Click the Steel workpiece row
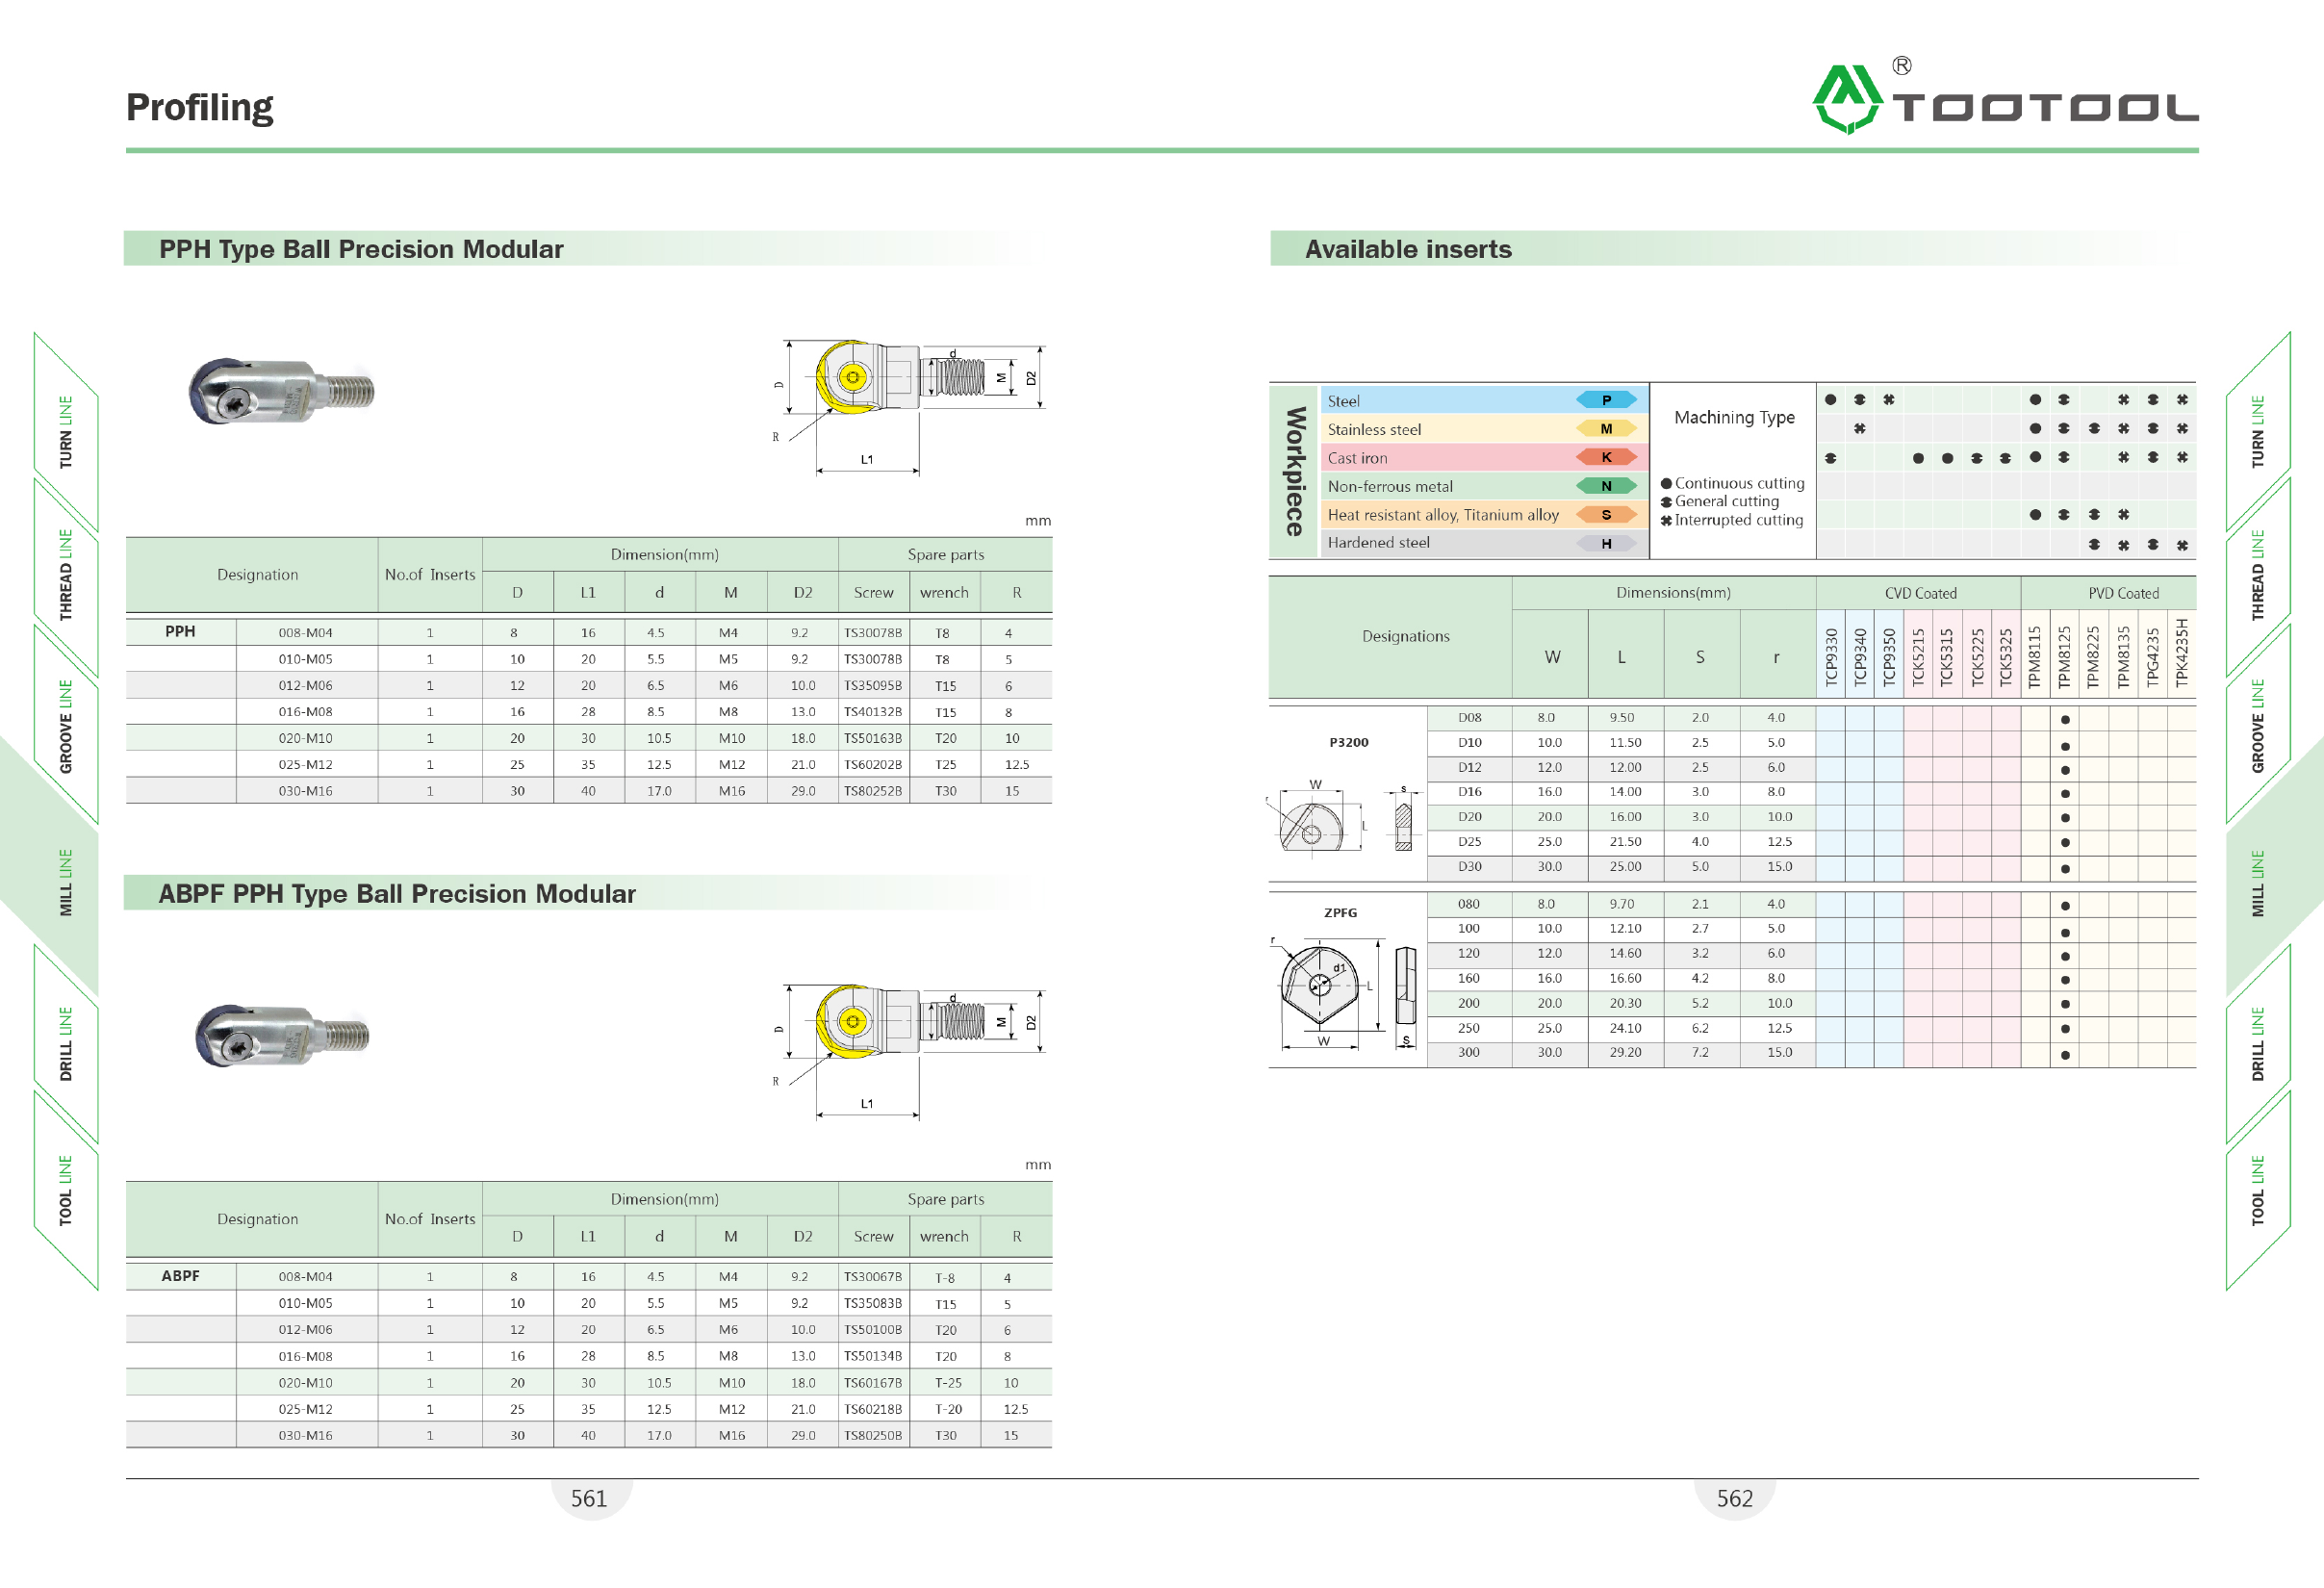Viewport: 2324px width, 1588px height. [1484, 400]
